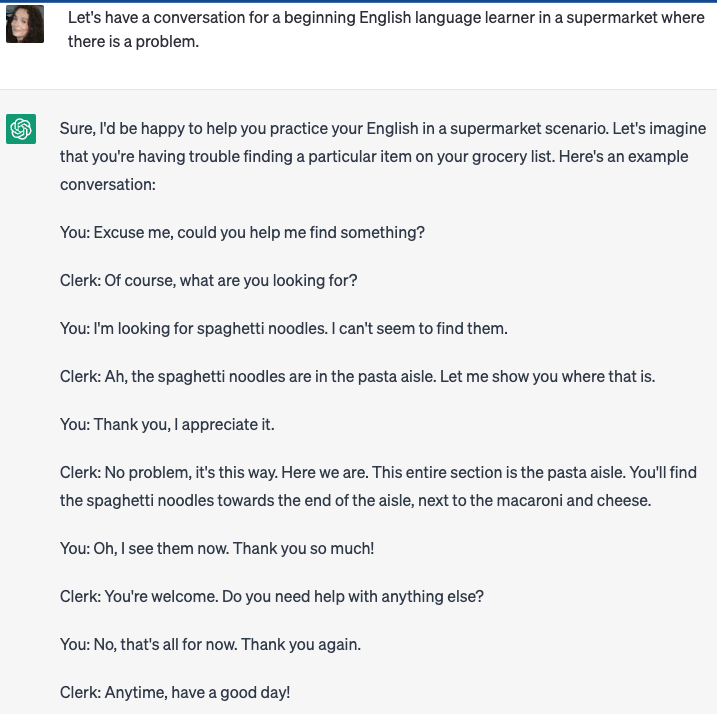Click the line 'No, that's all for now'
Image resolution: width=717 pixels, height=714 pixels.
(210, 644)
